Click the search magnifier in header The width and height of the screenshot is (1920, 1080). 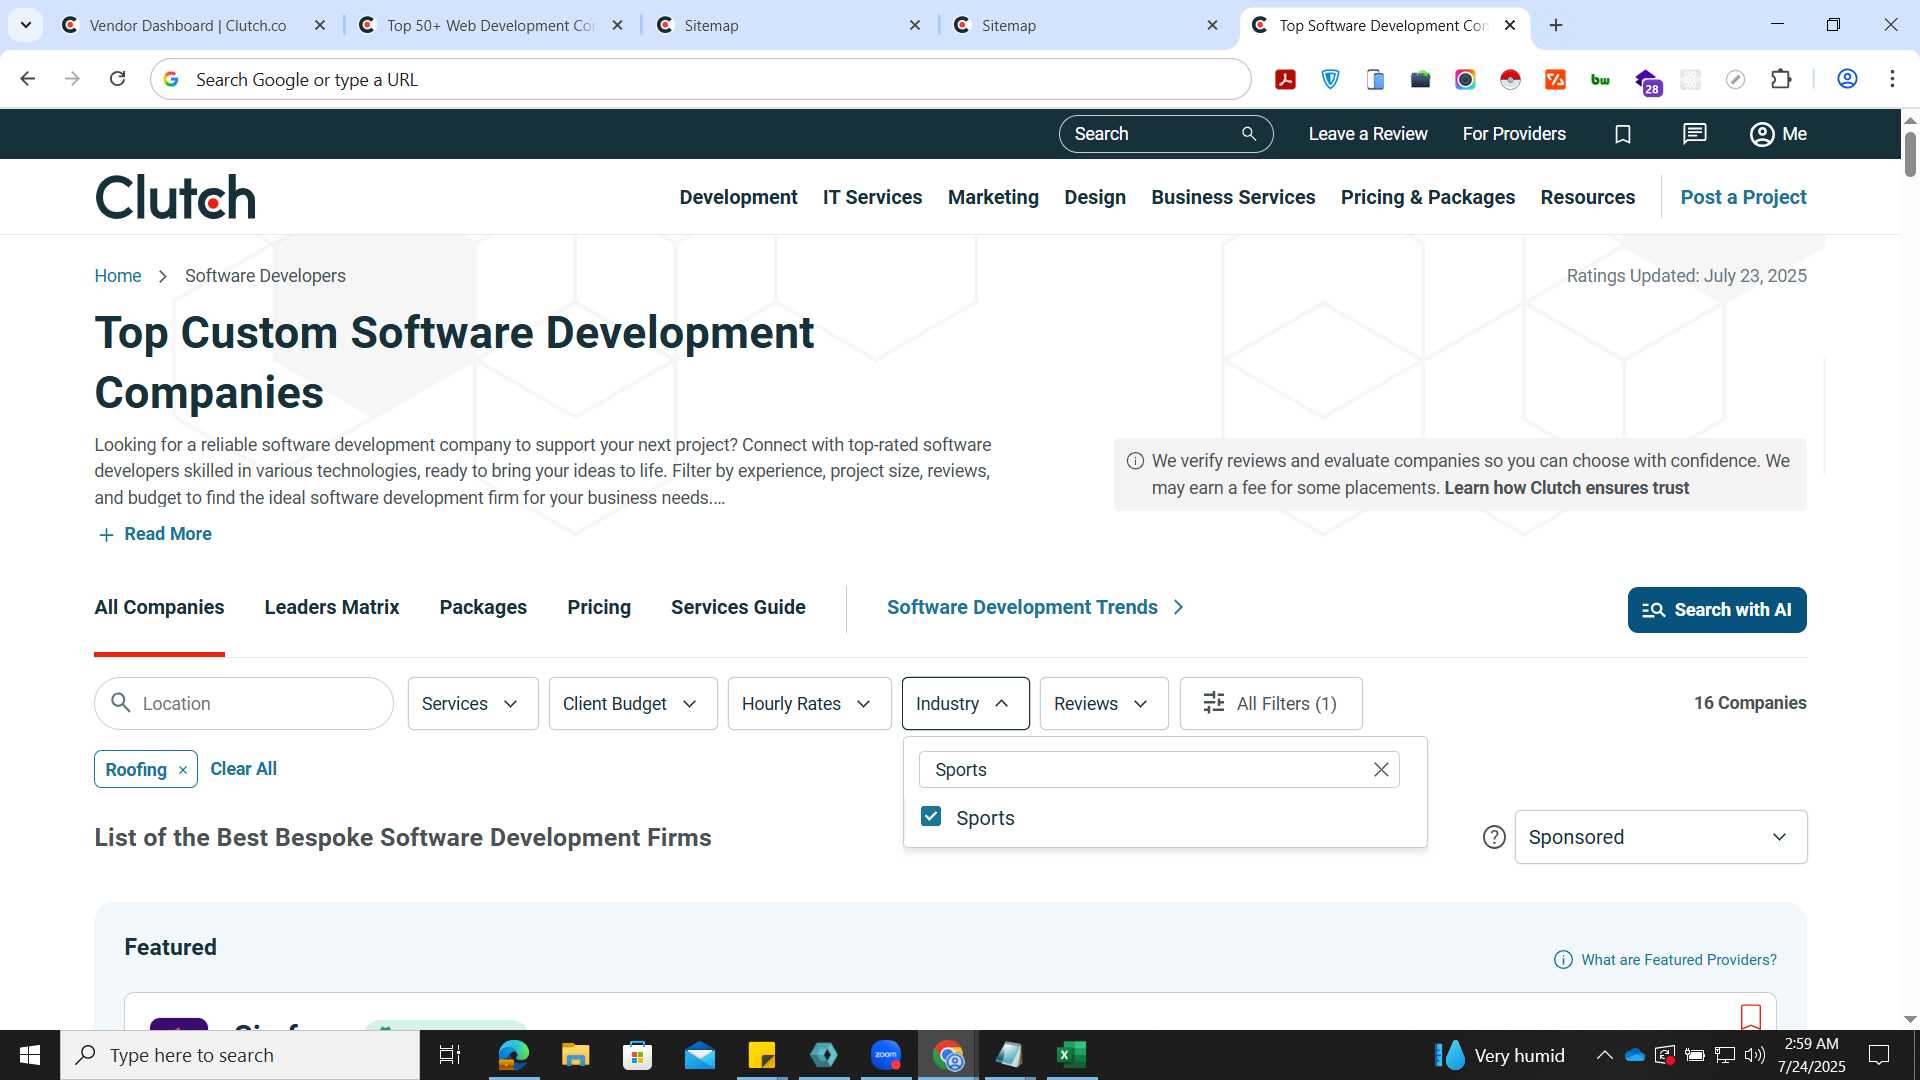pos(1249,134)
